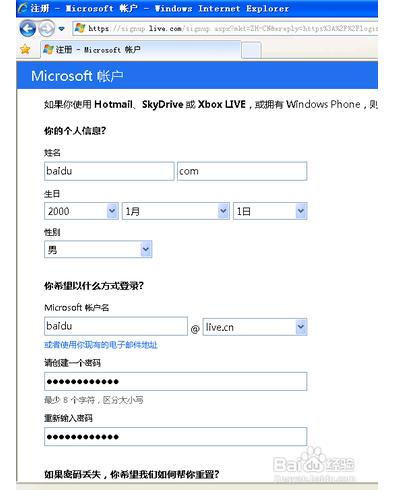Click the re-enter password field
This screenshot has height=490, width=418.
coord(175,437)
